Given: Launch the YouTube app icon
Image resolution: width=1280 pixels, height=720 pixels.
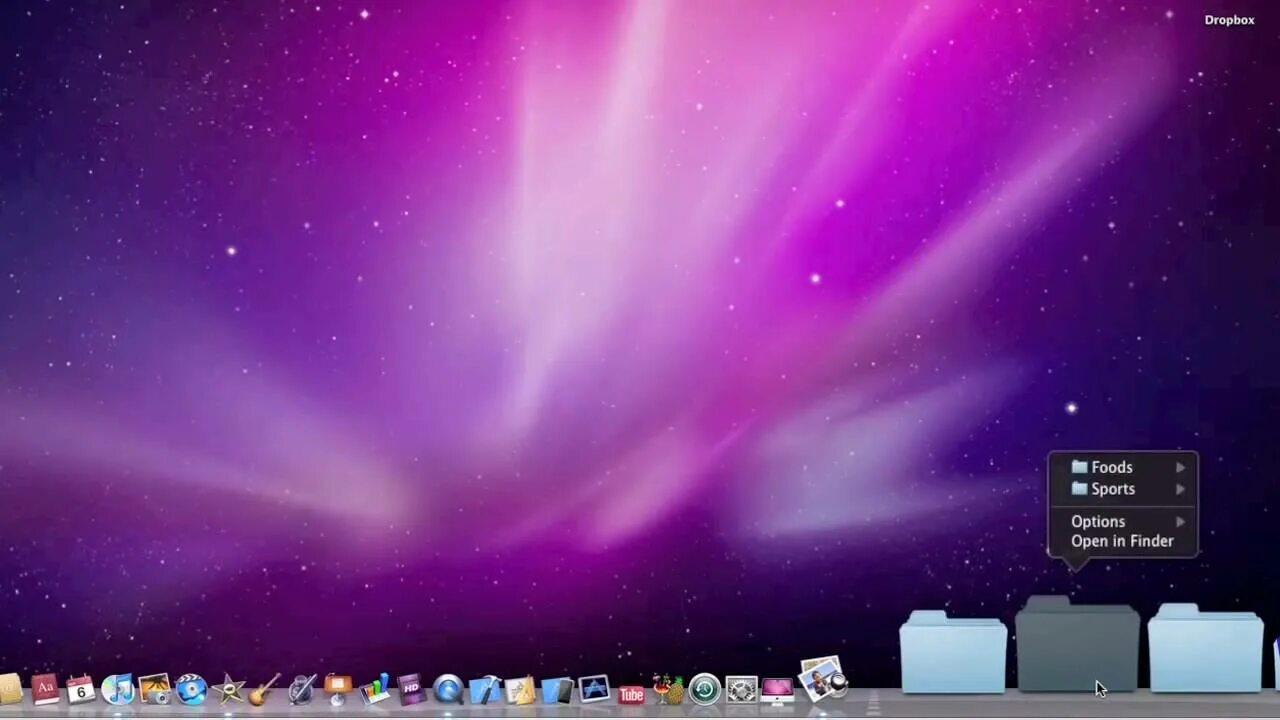Looking at the screenshot, I should tap(630, 692).
